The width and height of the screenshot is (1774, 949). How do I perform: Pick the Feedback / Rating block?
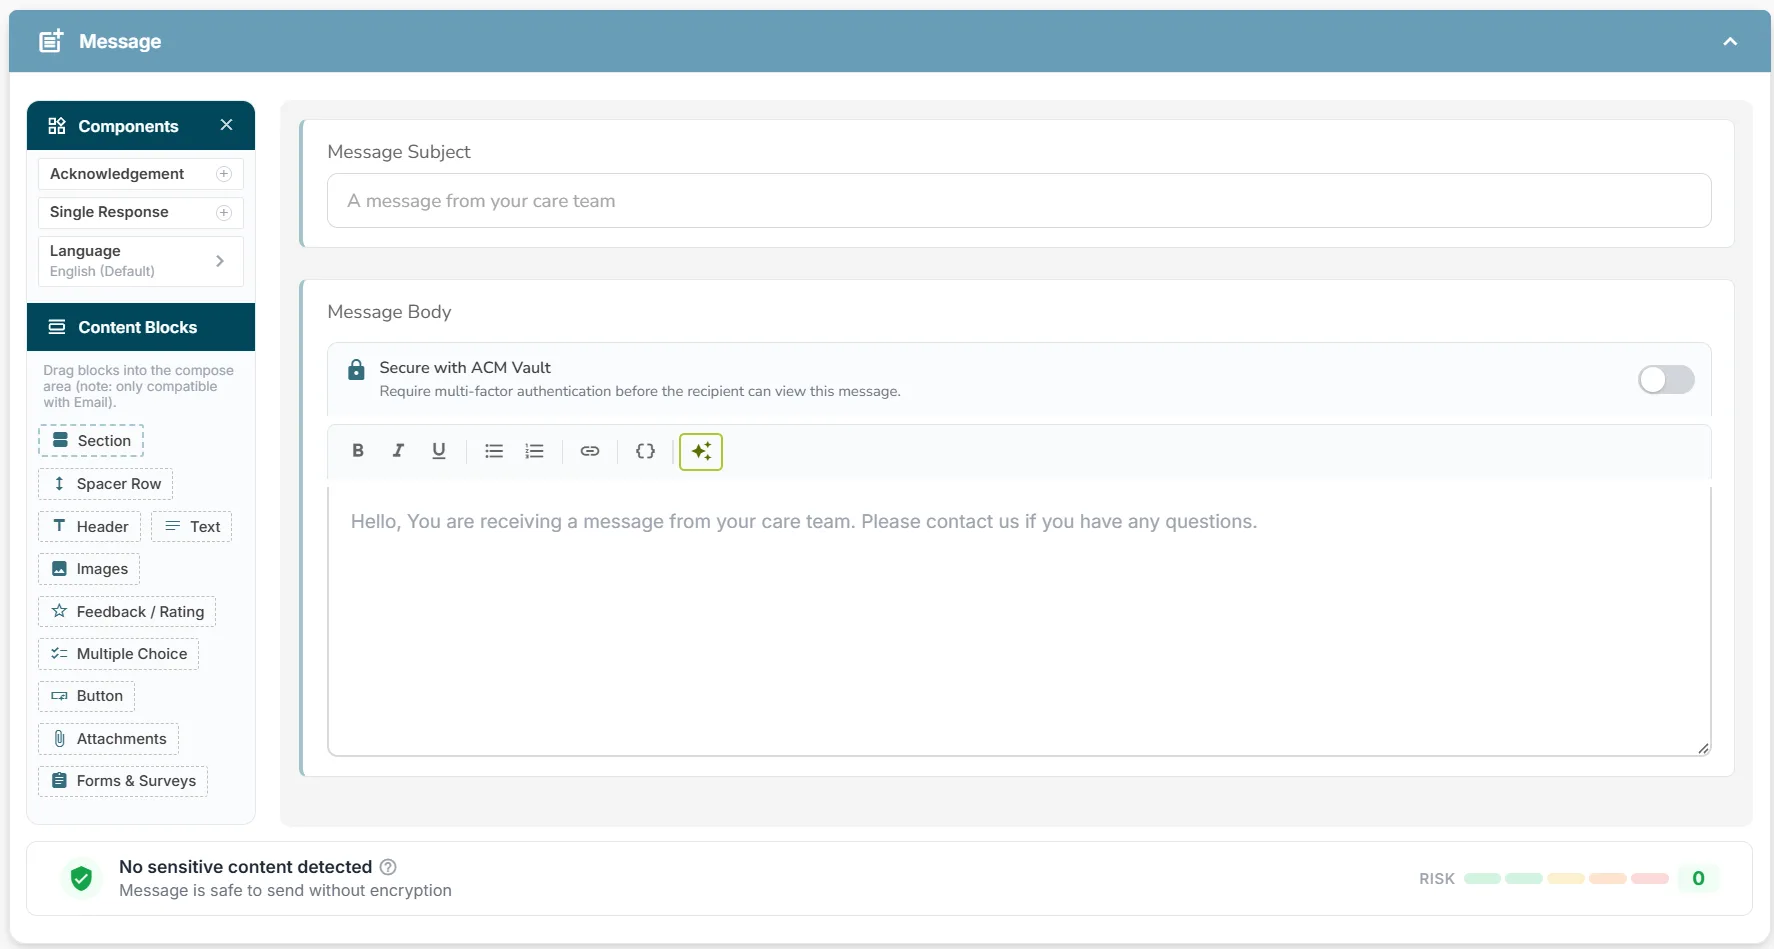point(127,612)
